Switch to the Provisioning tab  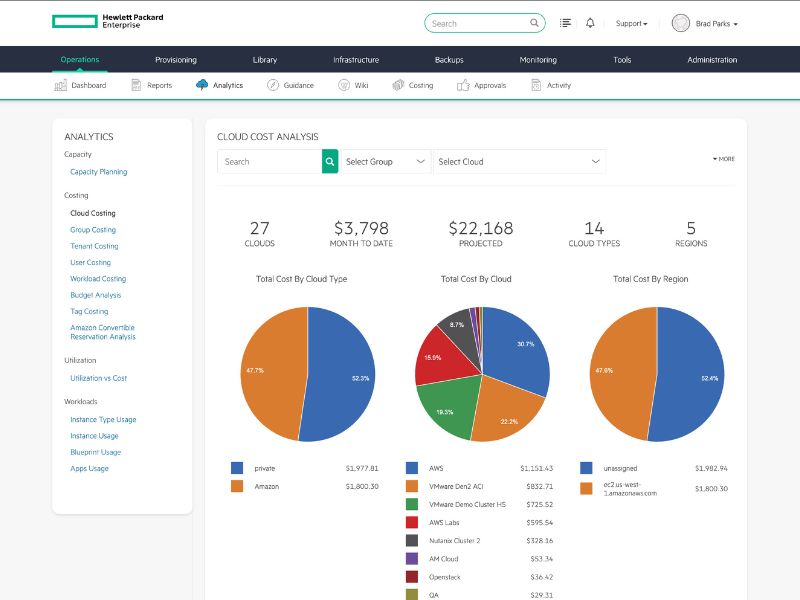point(176,59)
